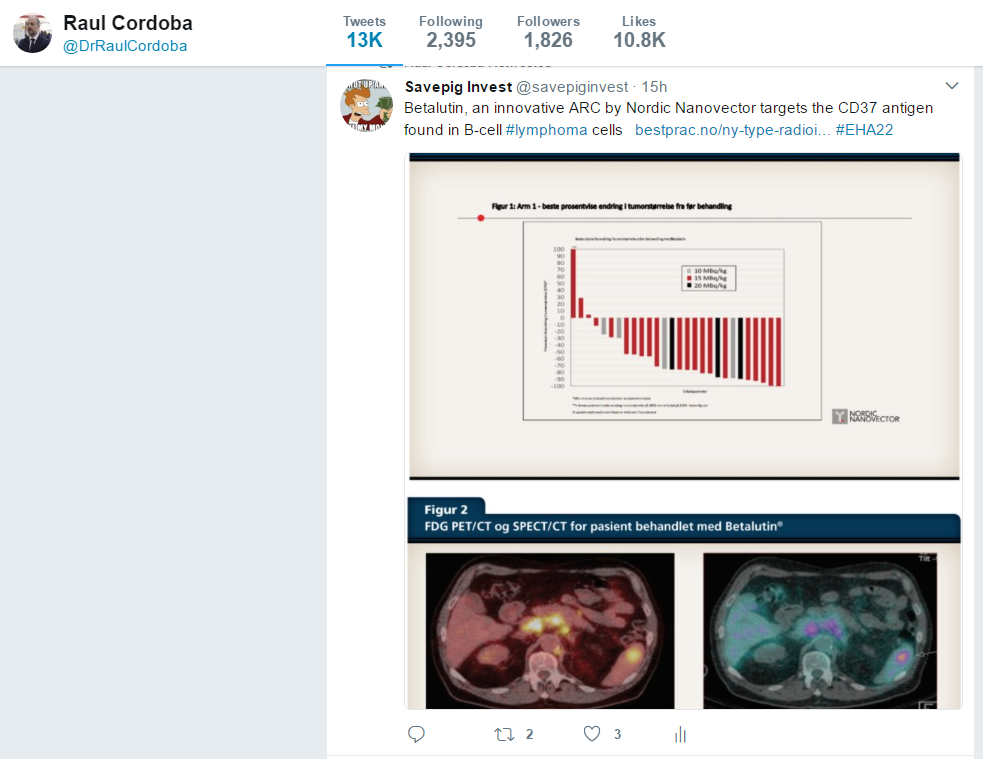Retweet the Betalutin tweet
The image size is (983, 759).
point(505,734)
